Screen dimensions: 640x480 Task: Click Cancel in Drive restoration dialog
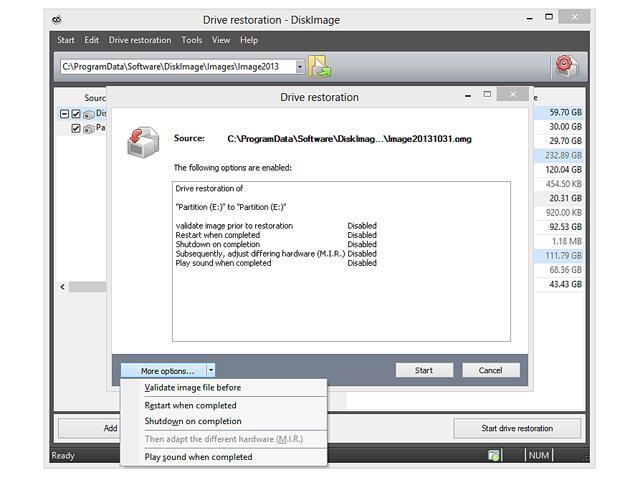coord(490,370)
